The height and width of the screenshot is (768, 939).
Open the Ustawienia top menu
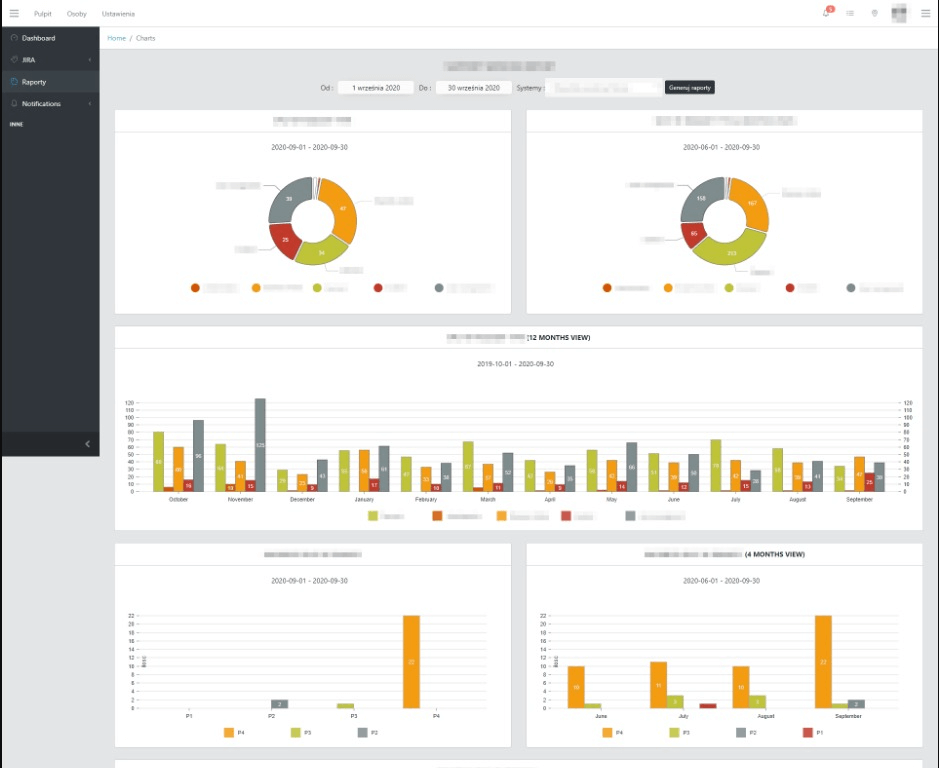[118, 13]
